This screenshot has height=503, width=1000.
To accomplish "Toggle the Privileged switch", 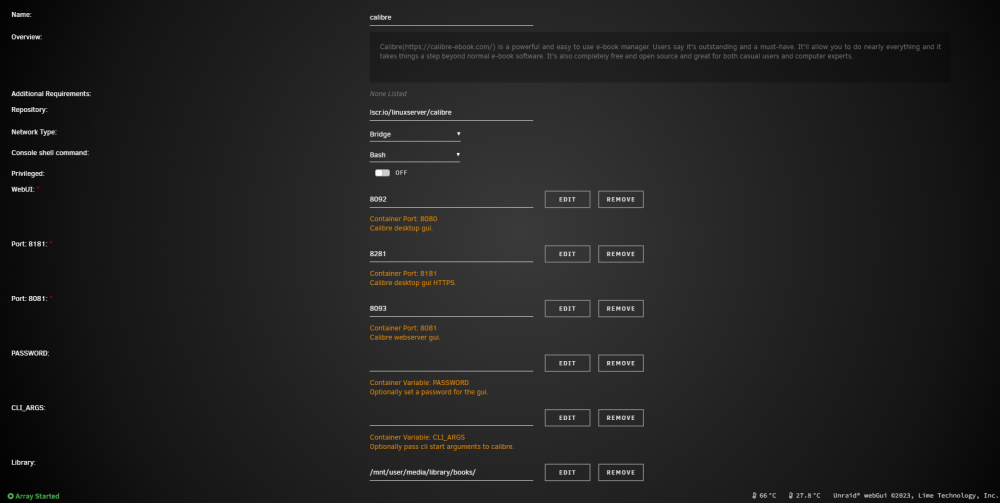I will click(x=382, y=173).
